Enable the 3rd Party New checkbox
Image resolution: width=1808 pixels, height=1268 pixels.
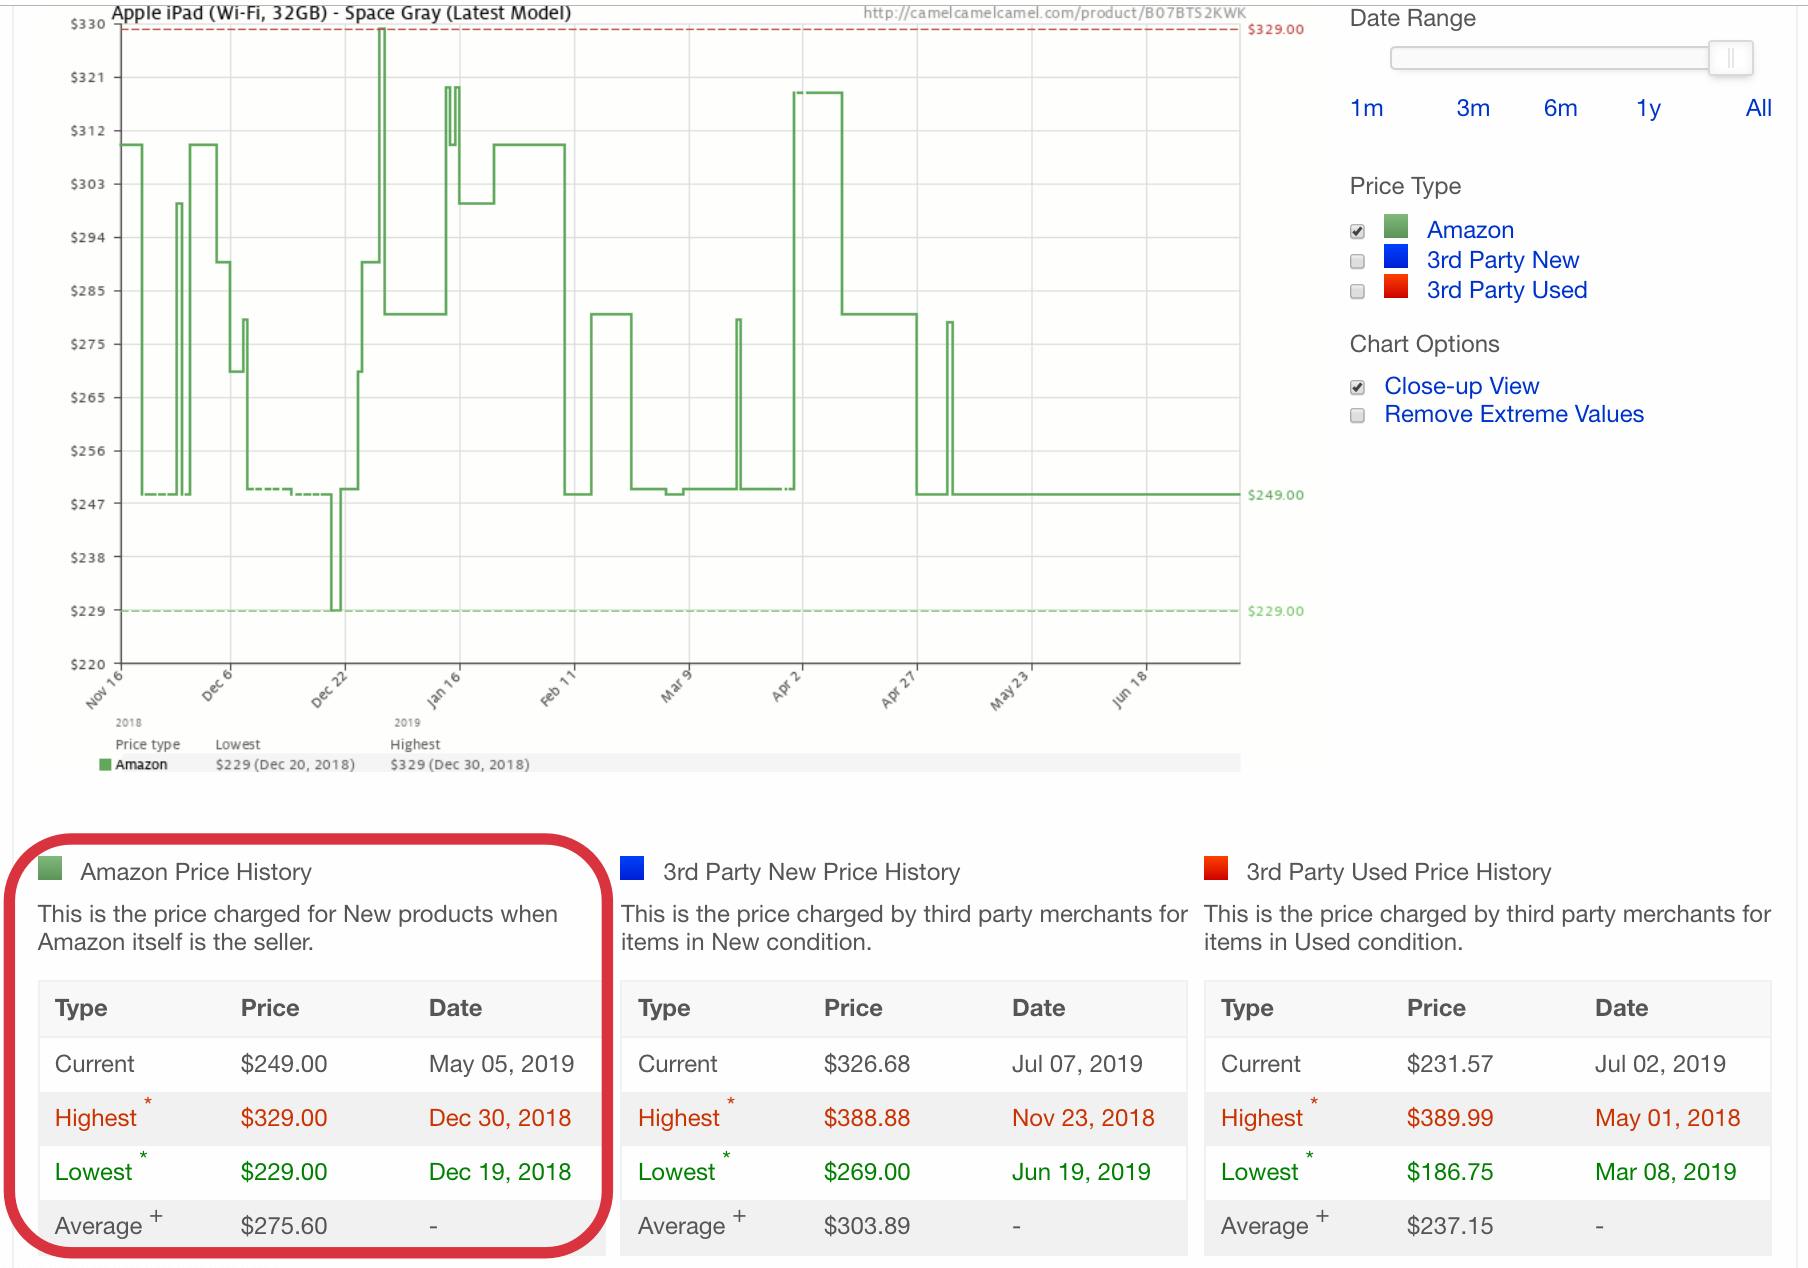(x=1357, y=262)
